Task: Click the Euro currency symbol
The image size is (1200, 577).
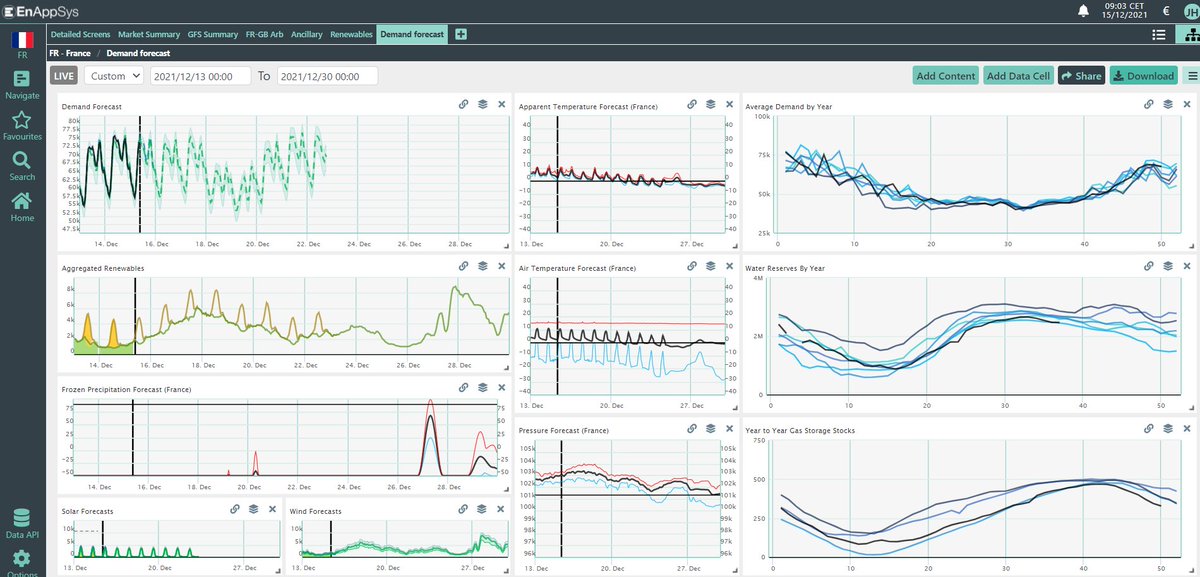Action: 1166,11
